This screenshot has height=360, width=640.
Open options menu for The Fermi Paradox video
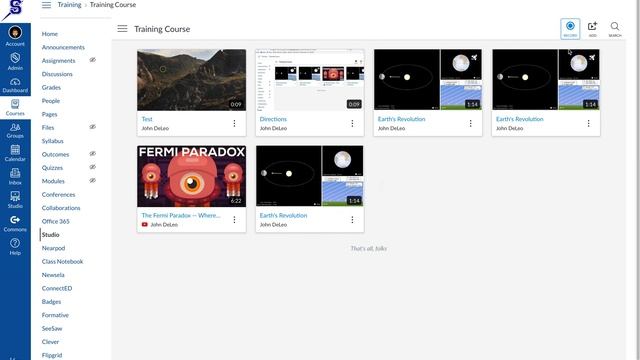click(234, 220)
